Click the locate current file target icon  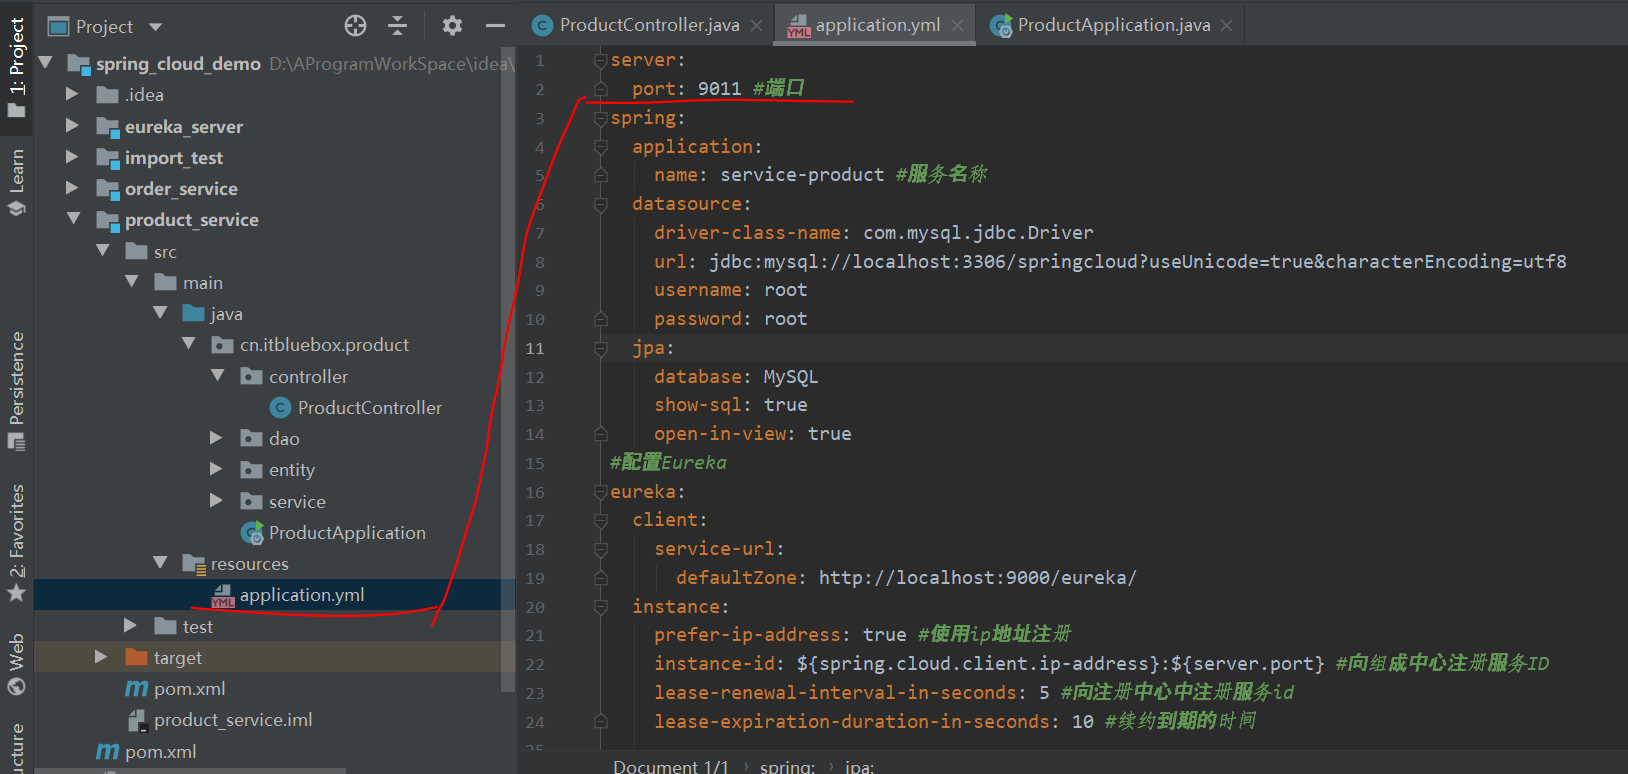click(355, 26)
